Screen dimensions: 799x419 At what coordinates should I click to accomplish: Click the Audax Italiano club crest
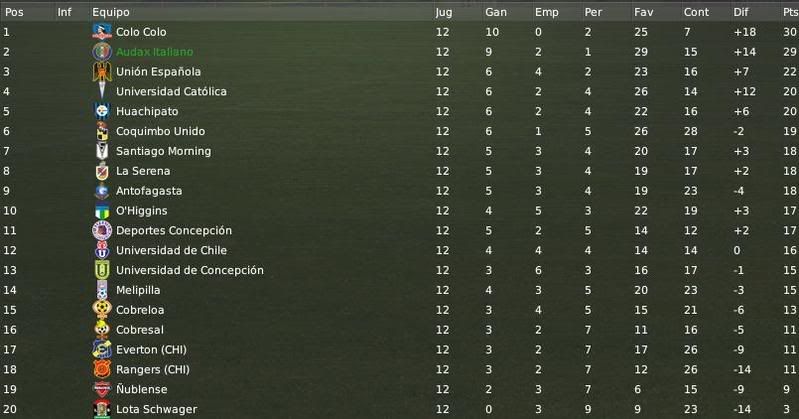pos(102,52)
